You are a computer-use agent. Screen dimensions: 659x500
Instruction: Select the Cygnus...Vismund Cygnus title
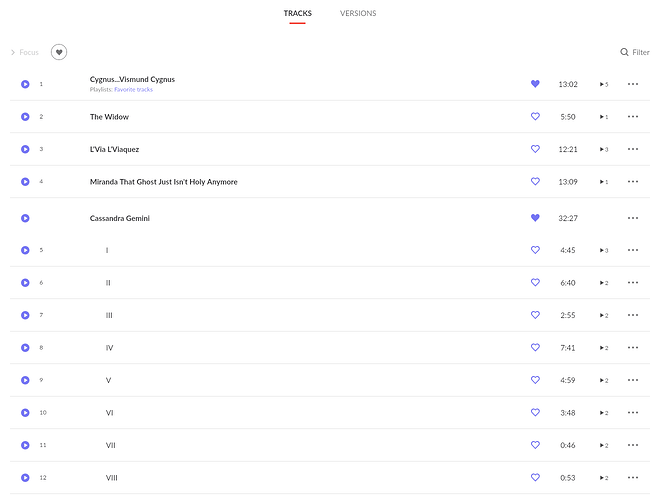point(132,79)
